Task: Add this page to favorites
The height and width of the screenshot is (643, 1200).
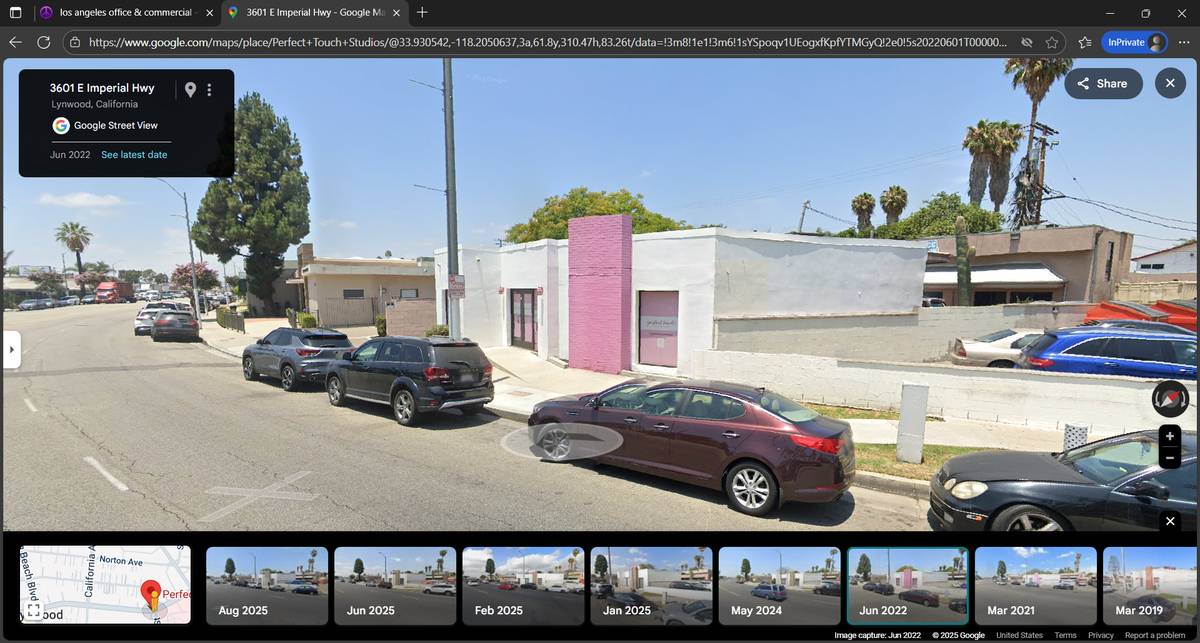Action: click(1052, 42)
